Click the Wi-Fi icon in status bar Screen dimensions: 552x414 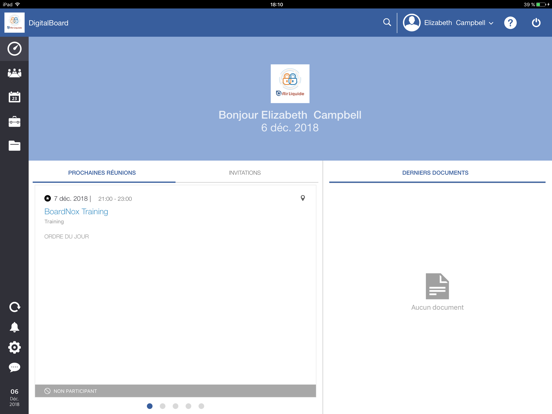click(18, 4)
